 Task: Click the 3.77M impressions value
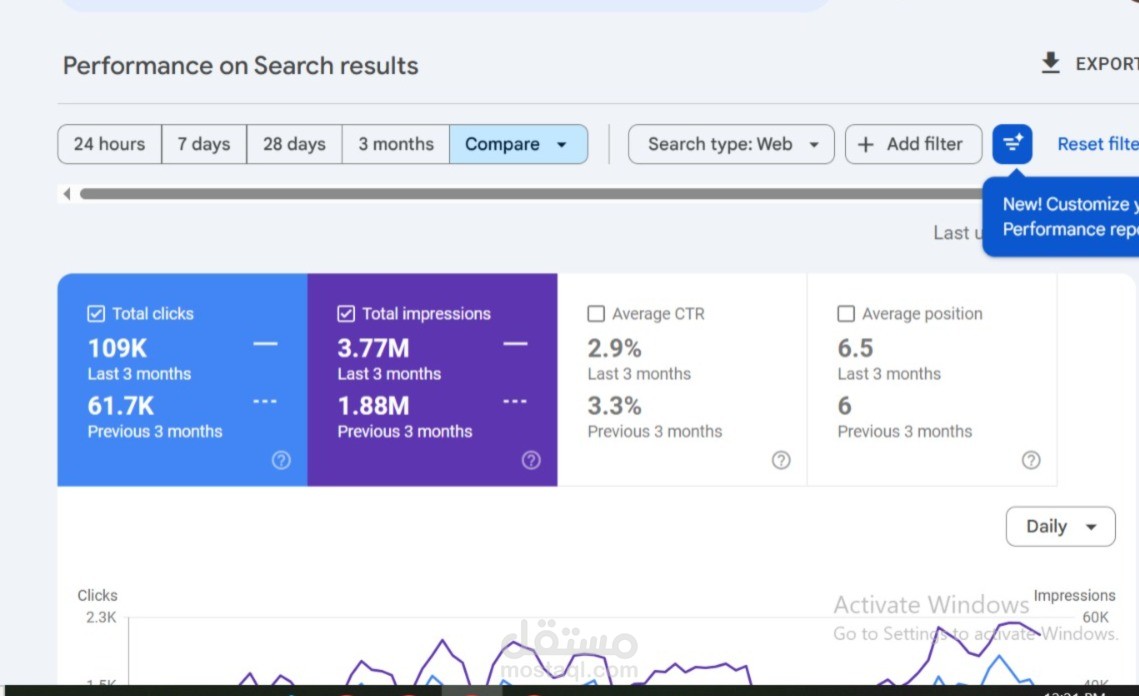click(373, 348)
